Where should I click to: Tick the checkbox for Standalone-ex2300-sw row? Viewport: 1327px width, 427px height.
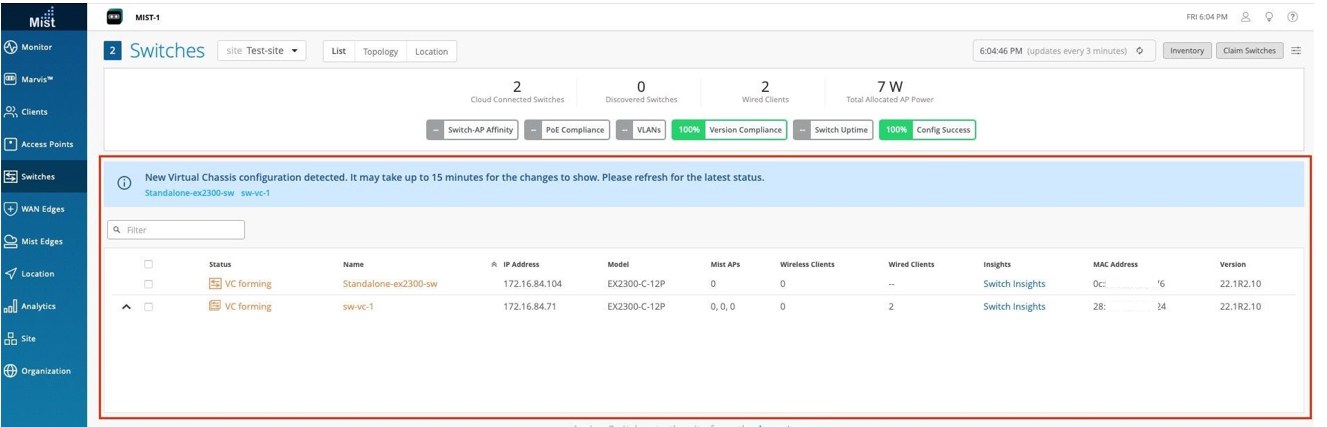[149, 284]
